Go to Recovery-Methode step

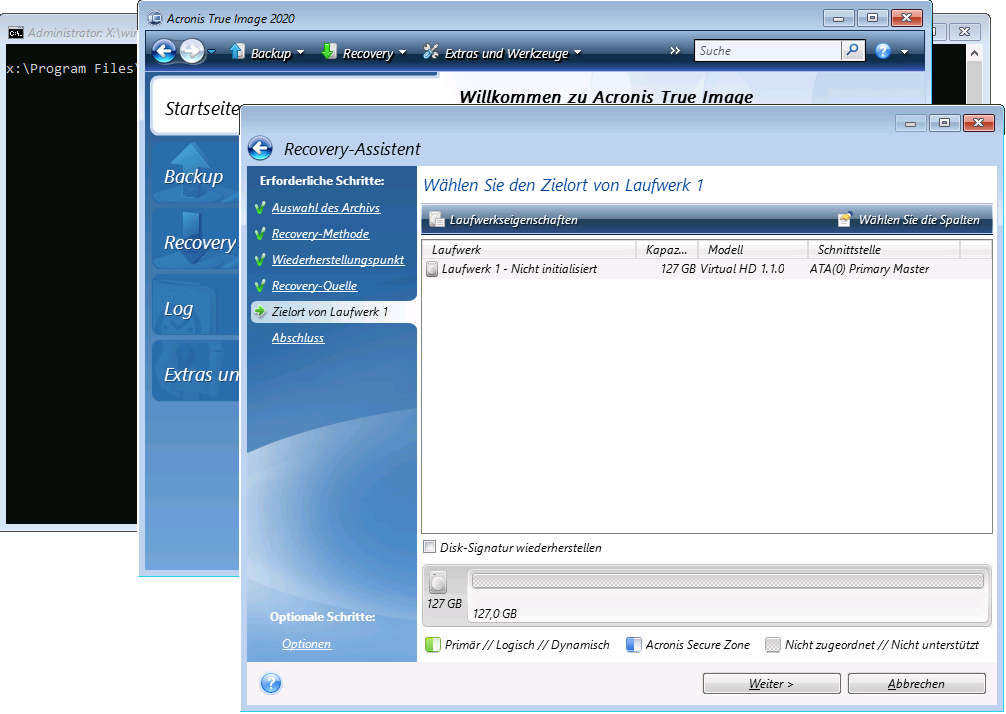tap(320, 234)
